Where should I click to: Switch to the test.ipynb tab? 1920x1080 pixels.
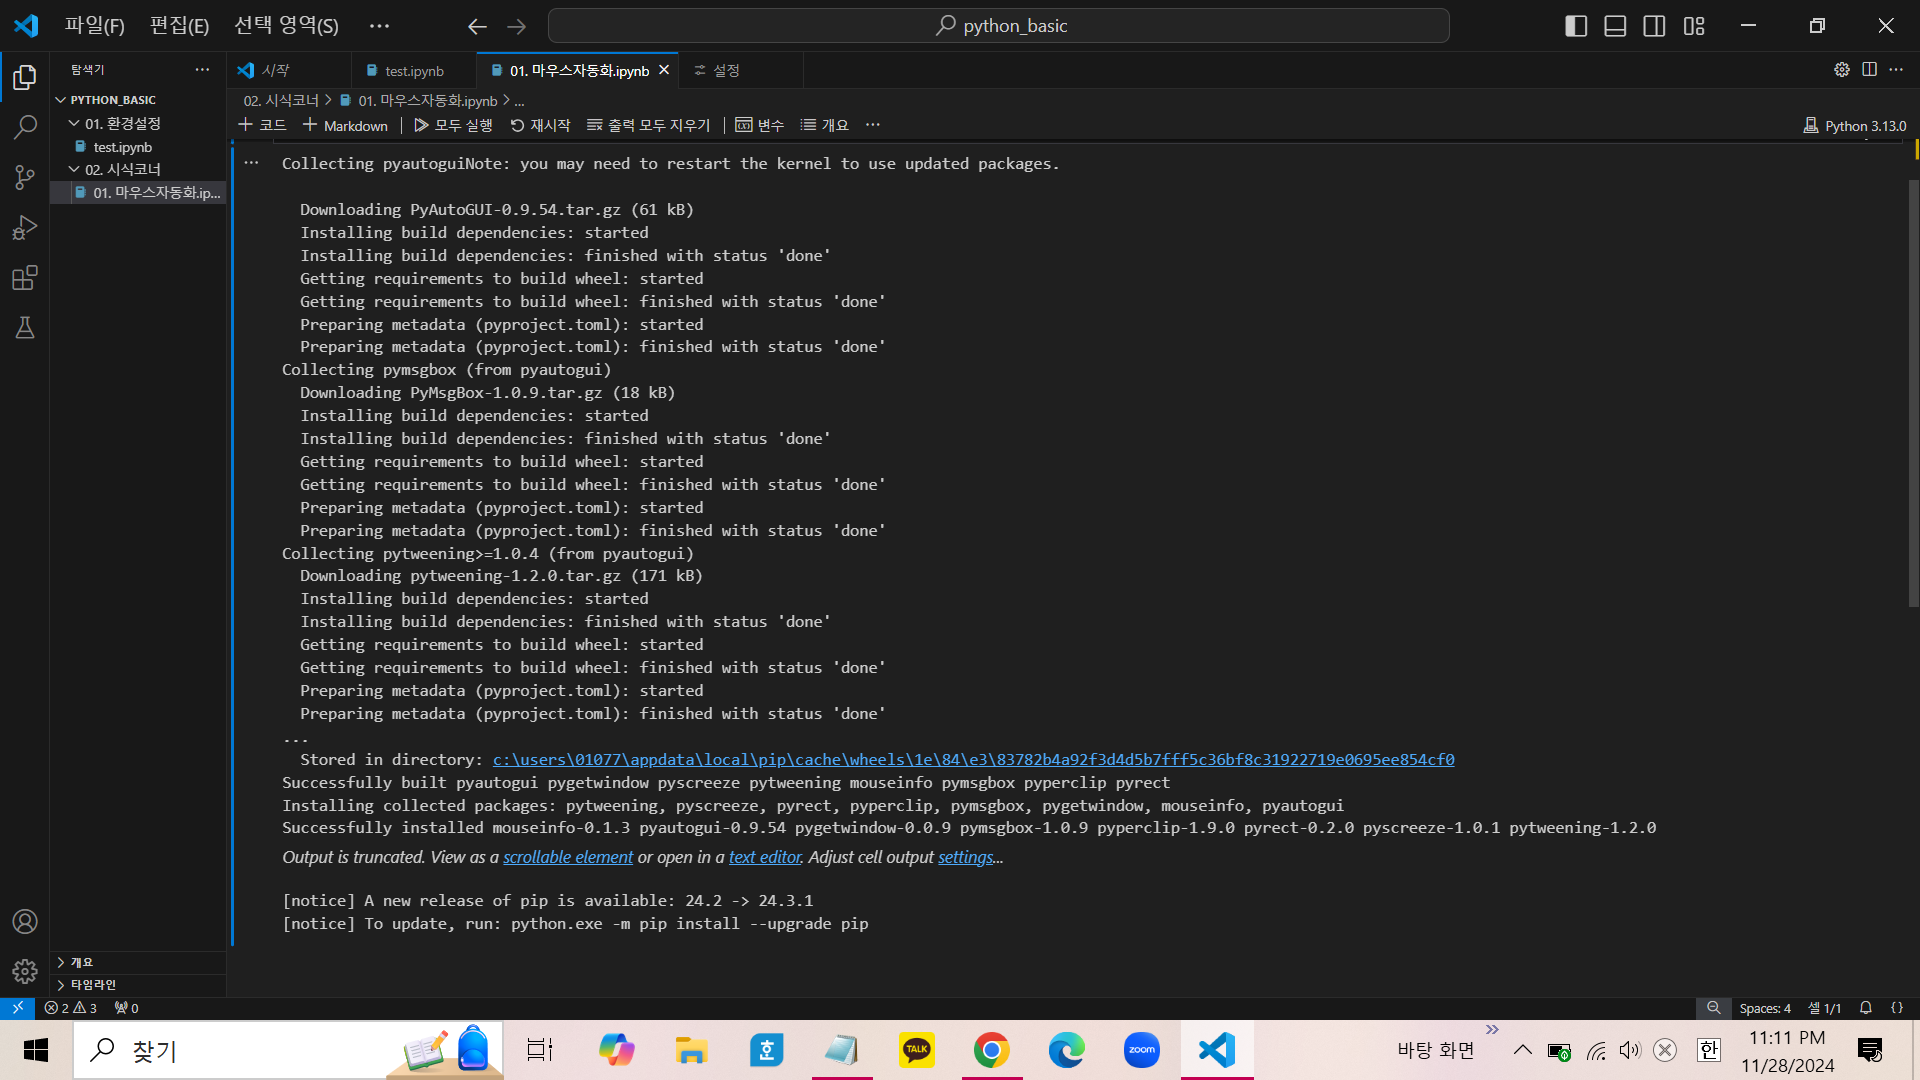pyautogui.click(x=414, y=70)
